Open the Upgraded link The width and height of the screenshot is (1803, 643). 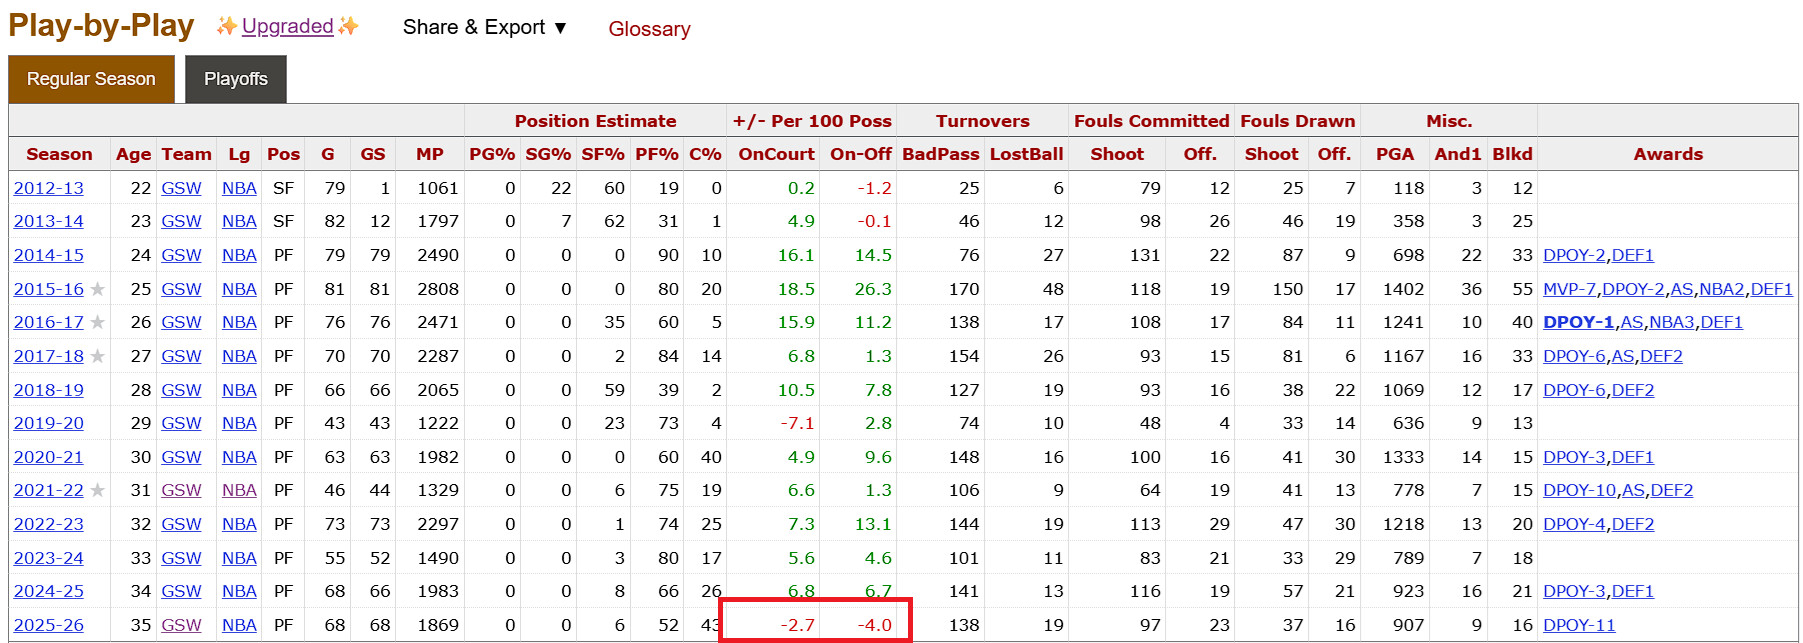pyautogui.click(x=287, y=26)
